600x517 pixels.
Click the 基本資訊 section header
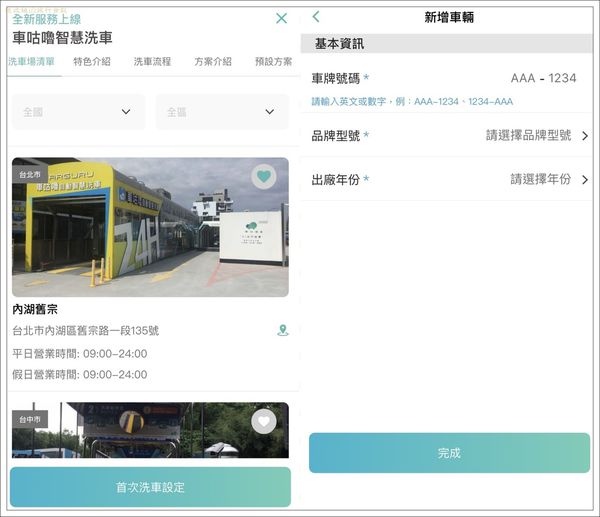[x=447, y=44]
